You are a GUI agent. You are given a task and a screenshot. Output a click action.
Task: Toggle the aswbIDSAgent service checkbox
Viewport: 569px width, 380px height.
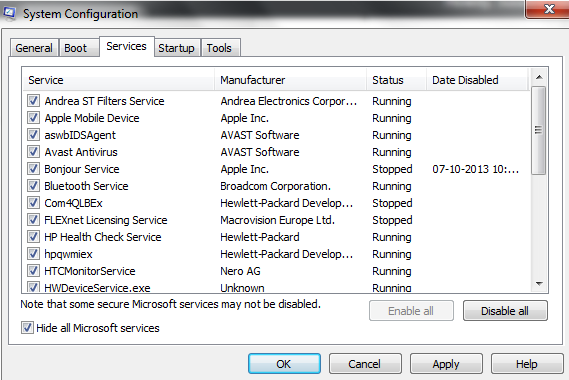(33, 135)
